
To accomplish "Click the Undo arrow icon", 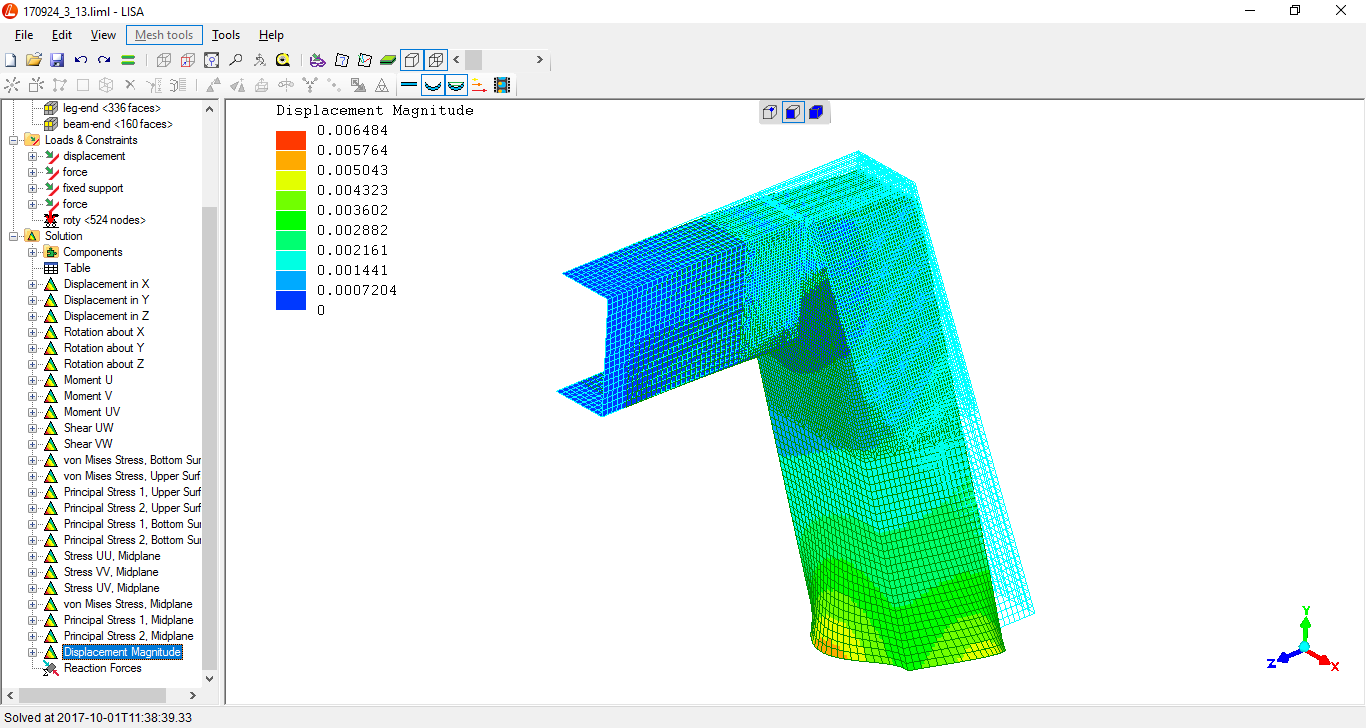I will pyautogui.click(x=81, y=60).
